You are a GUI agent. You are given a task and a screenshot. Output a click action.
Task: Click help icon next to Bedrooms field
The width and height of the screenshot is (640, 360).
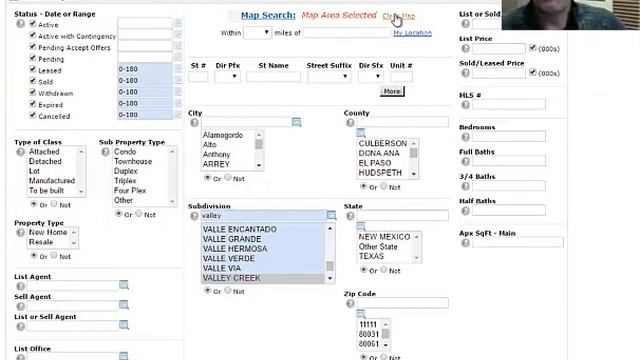[x=465, y=137]
